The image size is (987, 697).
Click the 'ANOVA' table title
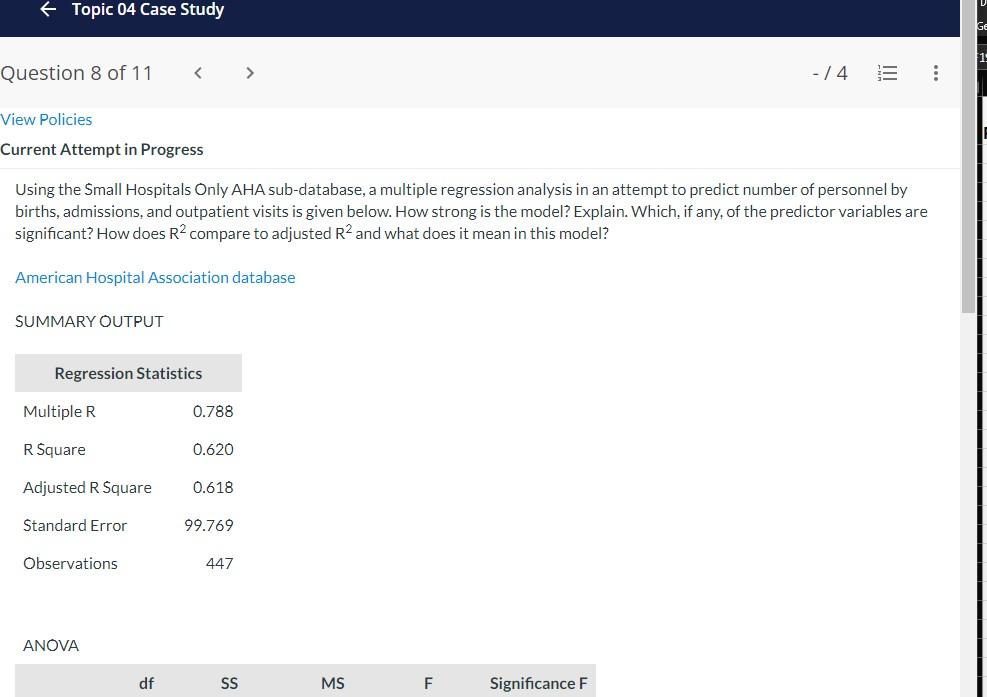[51, 646]
